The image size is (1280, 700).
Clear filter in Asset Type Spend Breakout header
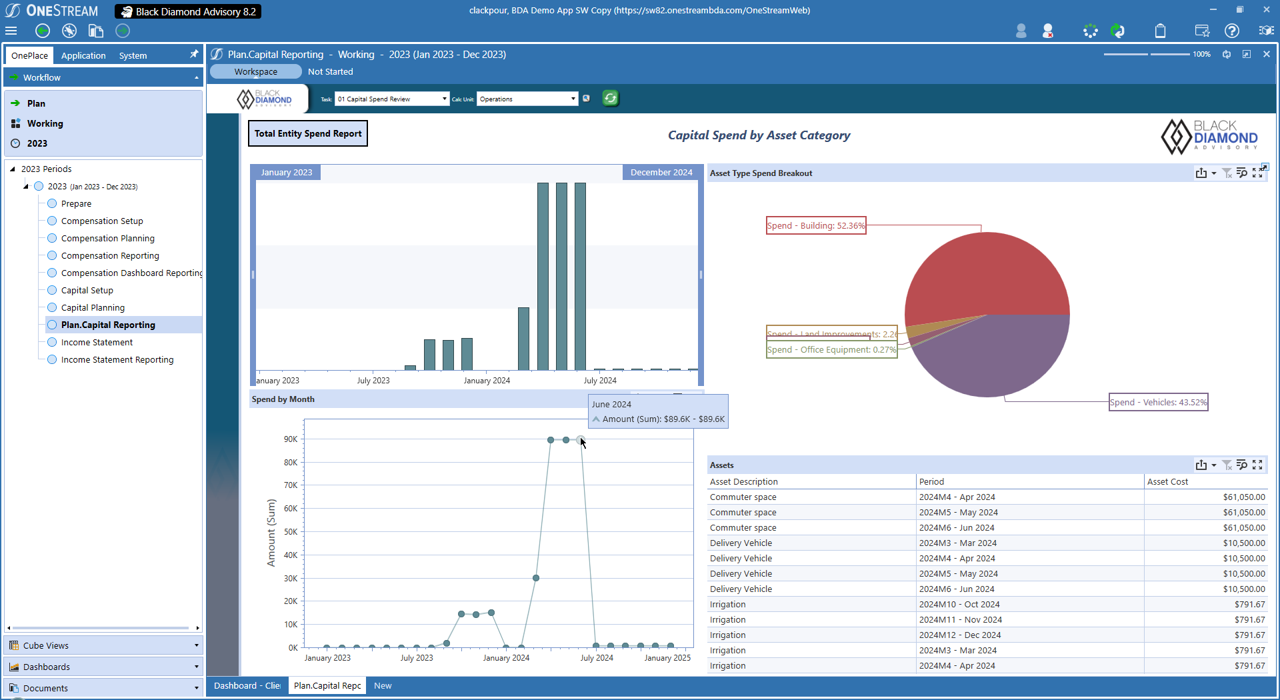(1227, 173)
